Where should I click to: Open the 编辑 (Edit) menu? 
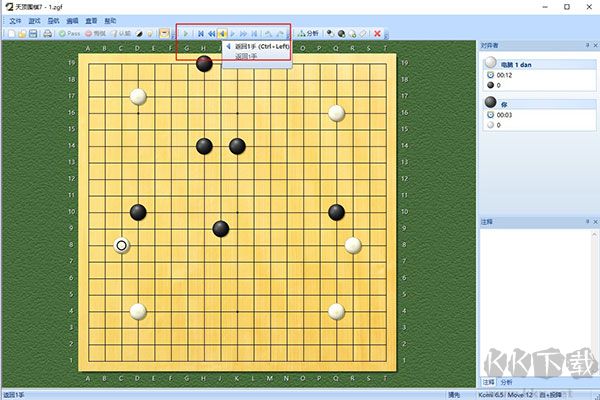coord(72,21)
